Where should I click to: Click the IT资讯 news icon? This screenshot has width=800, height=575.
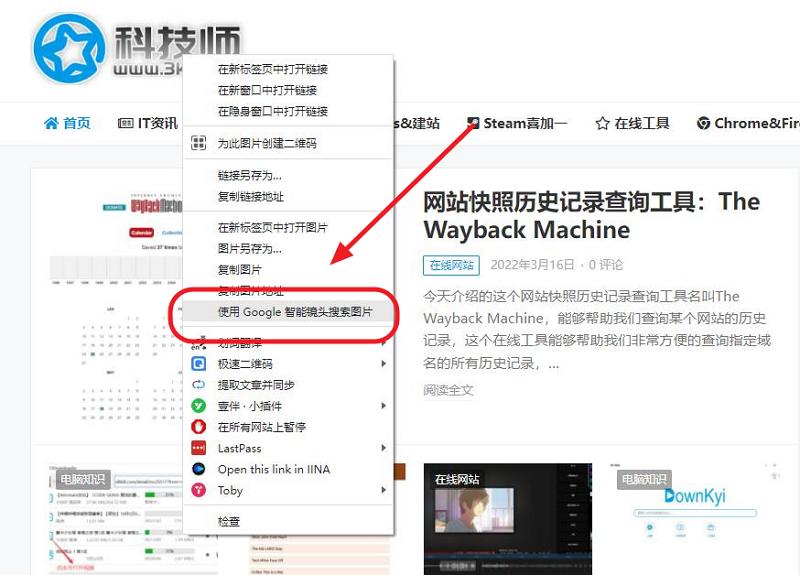point(126,123)
